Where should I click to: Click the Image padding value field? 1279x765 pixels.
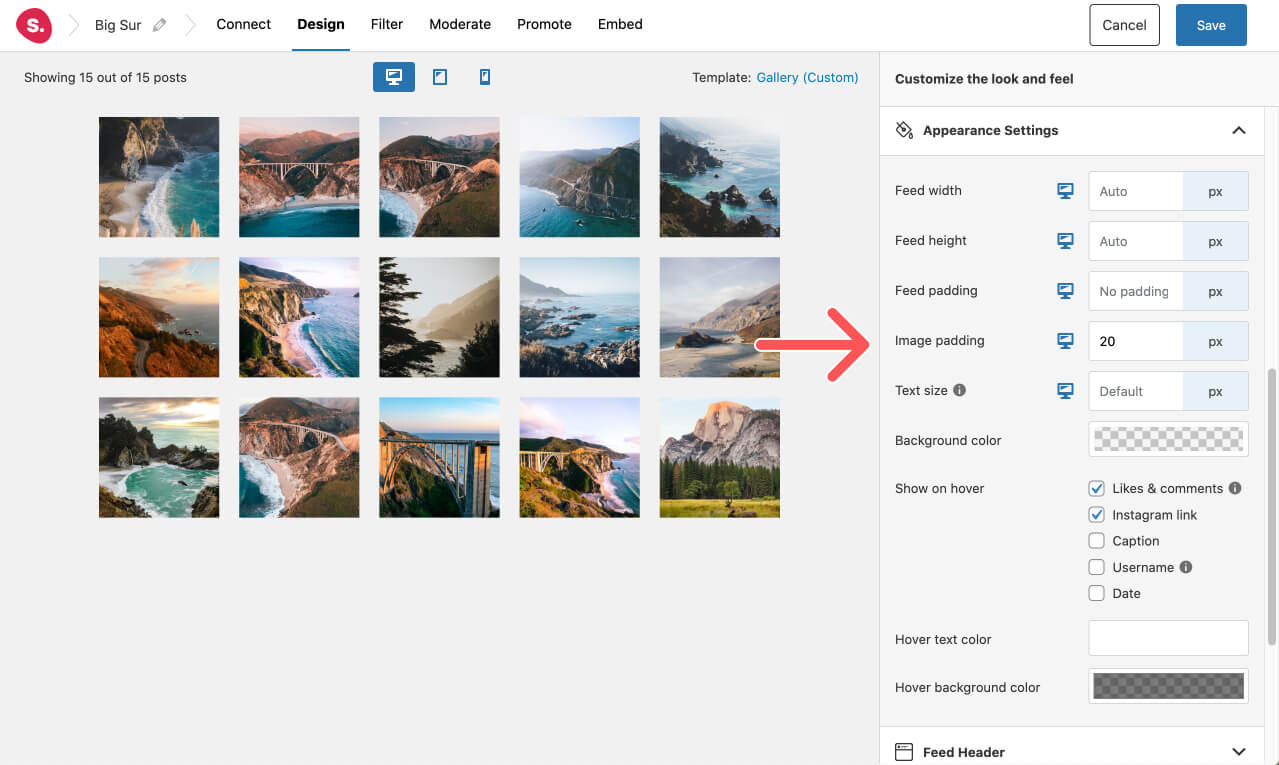[1136, 341]
